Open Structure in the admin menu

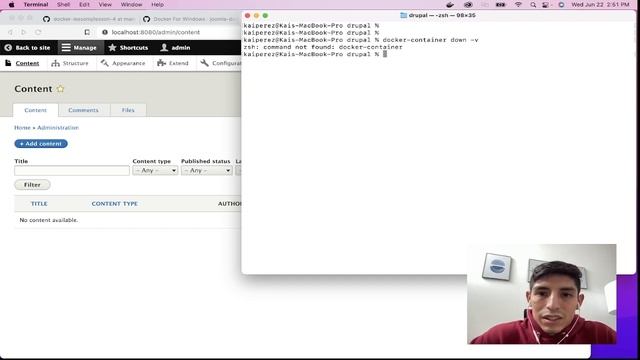70,63
